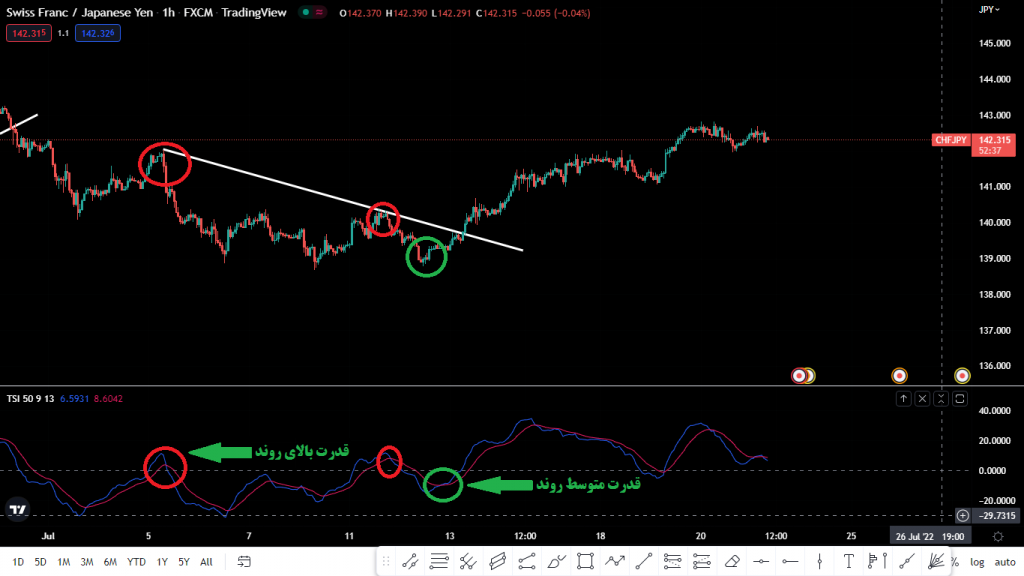
Task: Select the stacked horizontal lines tool
Action: click(440, 561)
